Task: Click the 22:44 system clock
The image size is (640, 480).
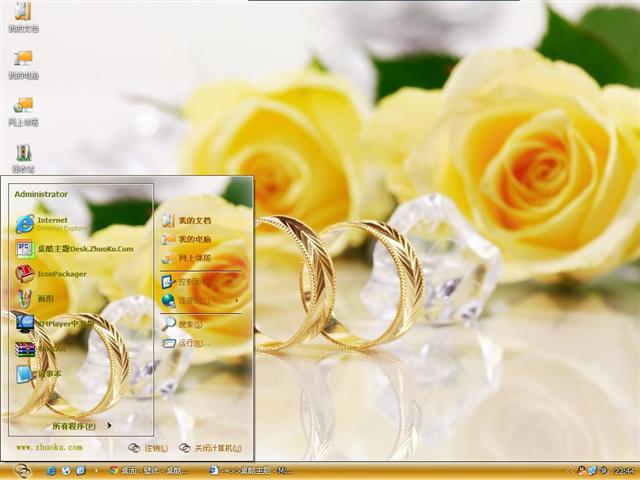Action: [x=624, y=471]
